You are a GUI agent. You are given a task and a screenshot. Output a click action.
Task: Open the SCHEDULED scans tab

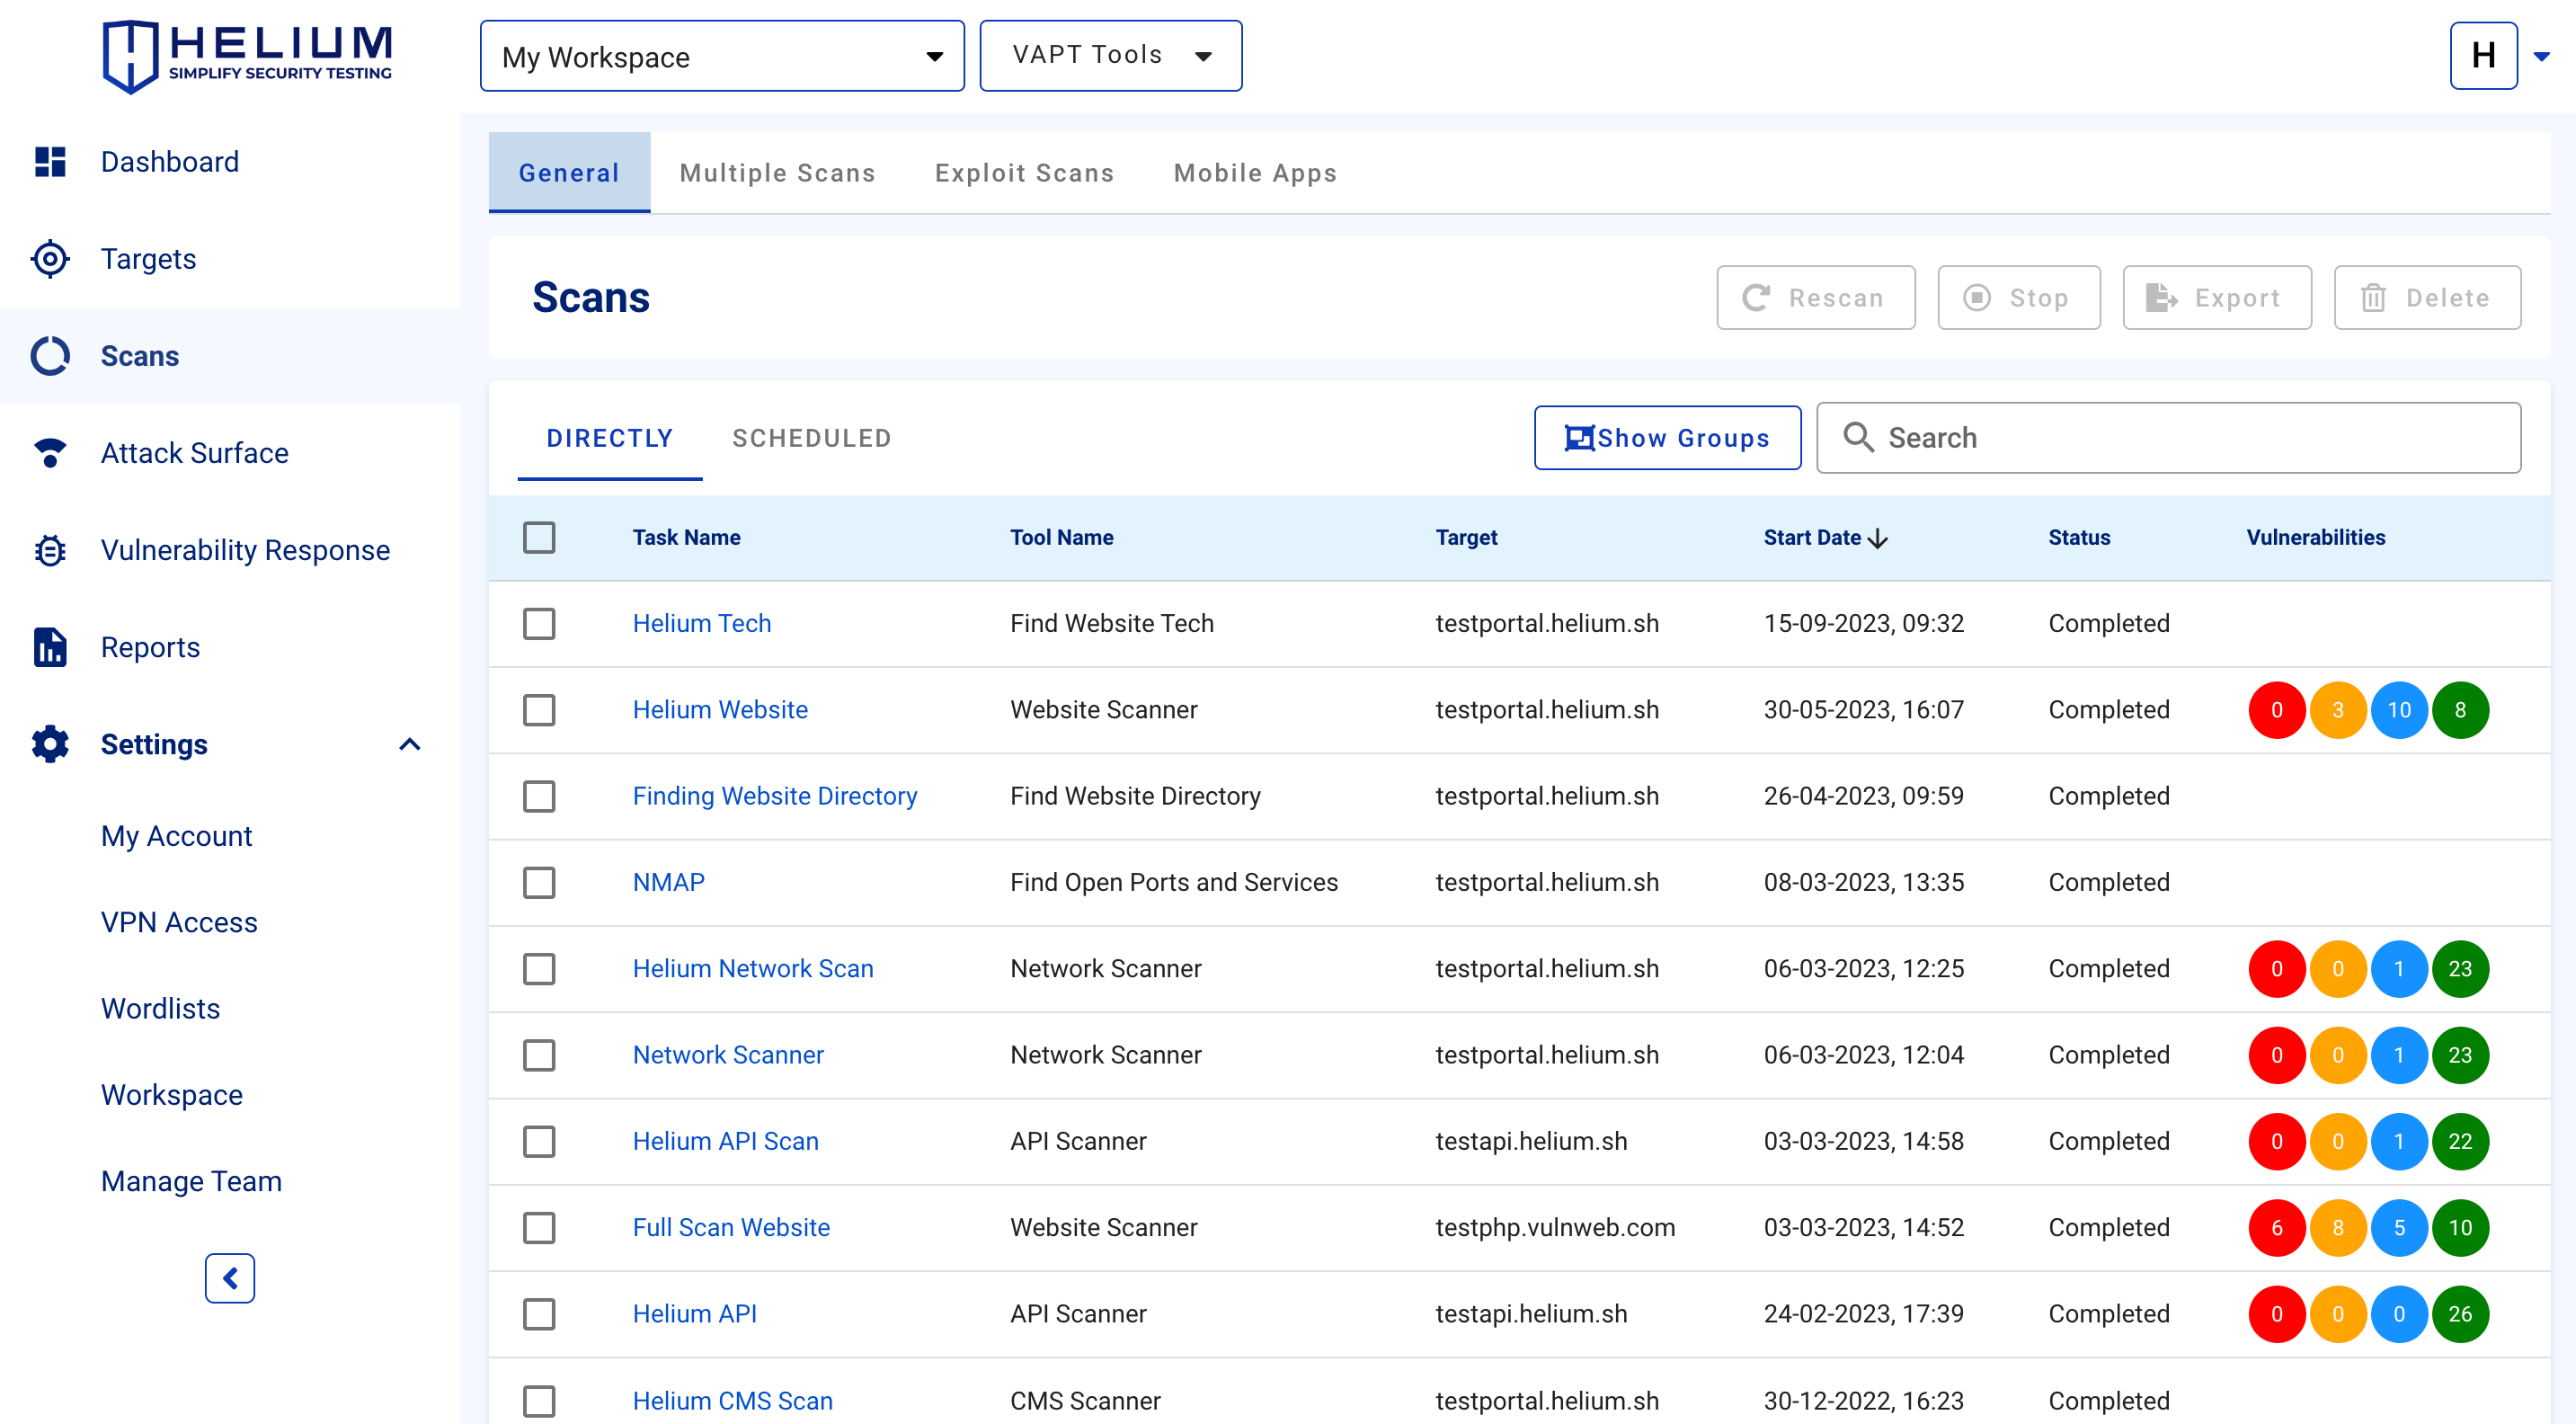[x=811, y=438]
